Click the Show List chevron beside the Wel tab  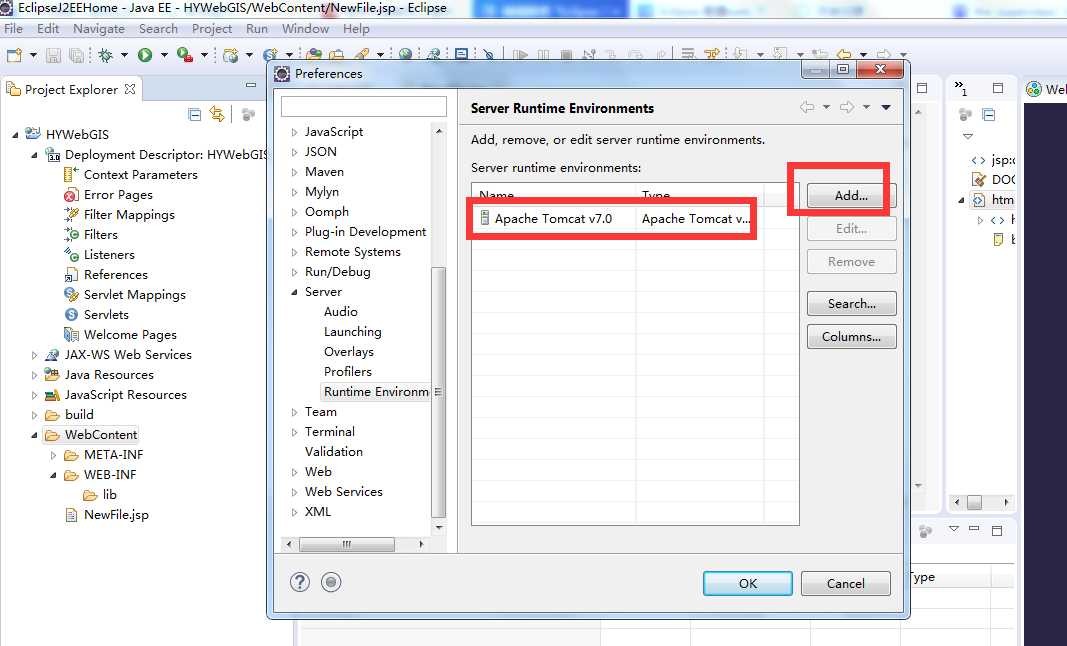[x=960, y=87]
